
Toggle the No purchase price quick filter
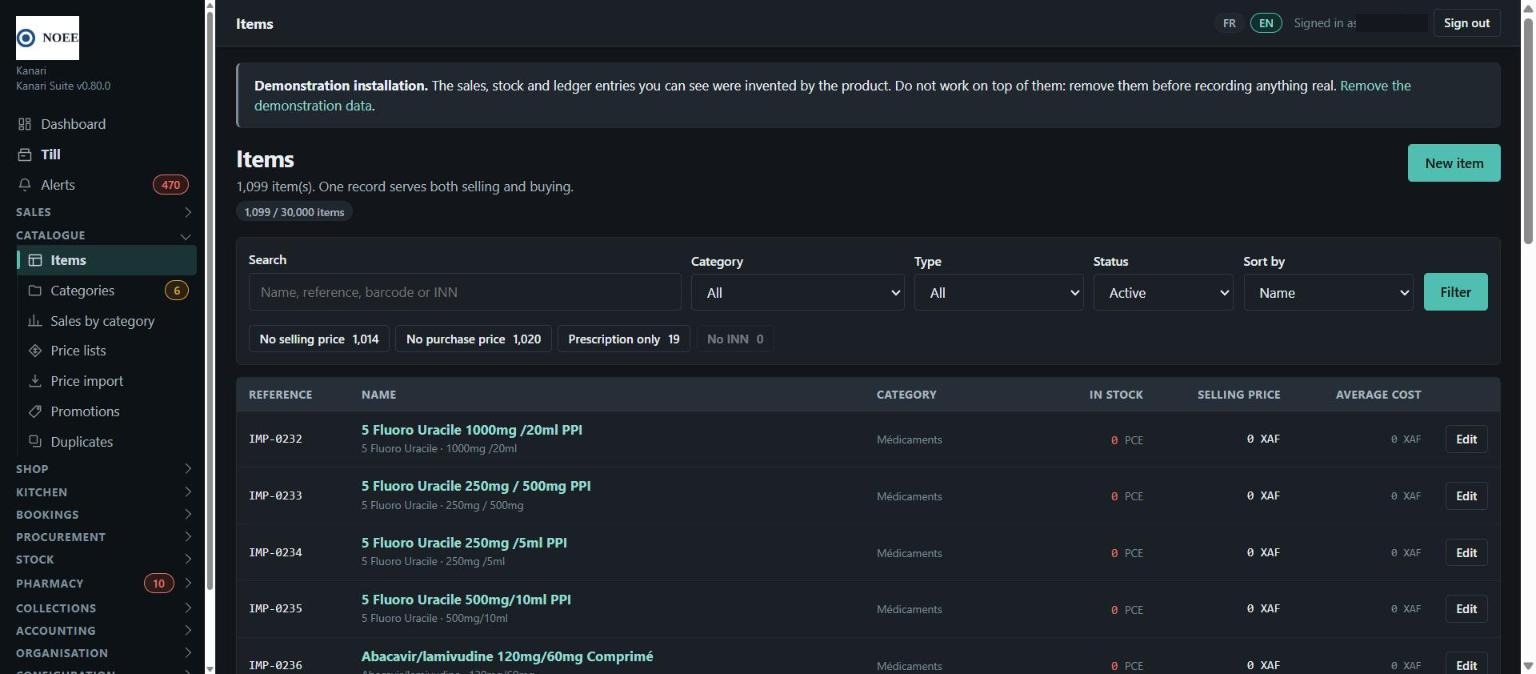[x=473, y=339]
